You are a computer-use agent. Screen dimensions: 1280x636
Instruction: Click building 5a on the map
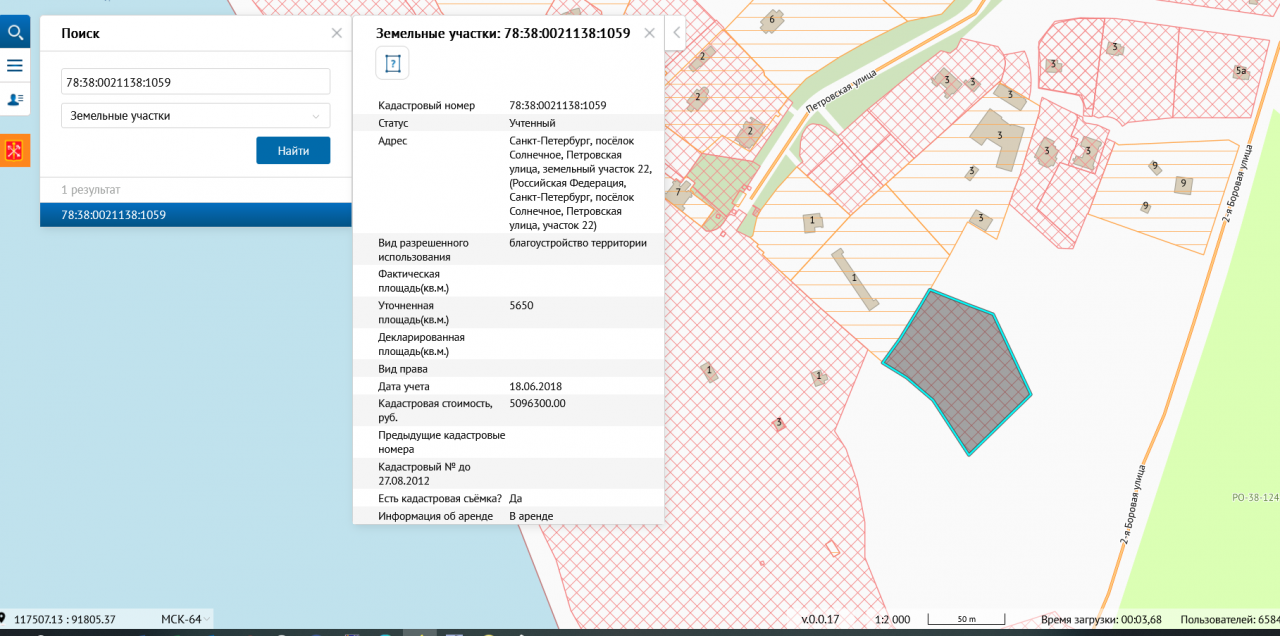click(x=1240, y=71)
